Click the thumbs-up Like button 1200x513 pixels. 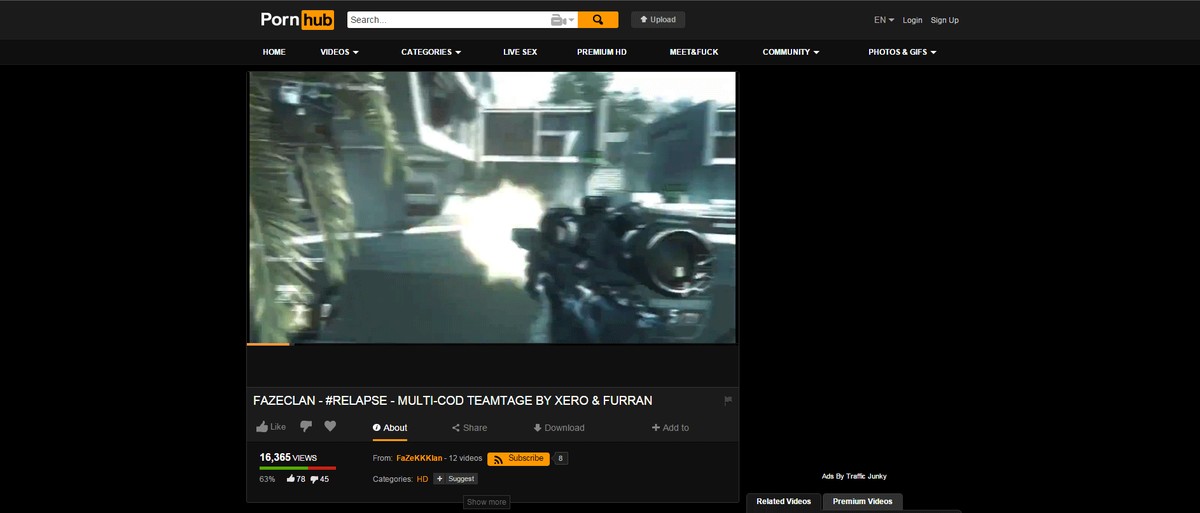271,427
